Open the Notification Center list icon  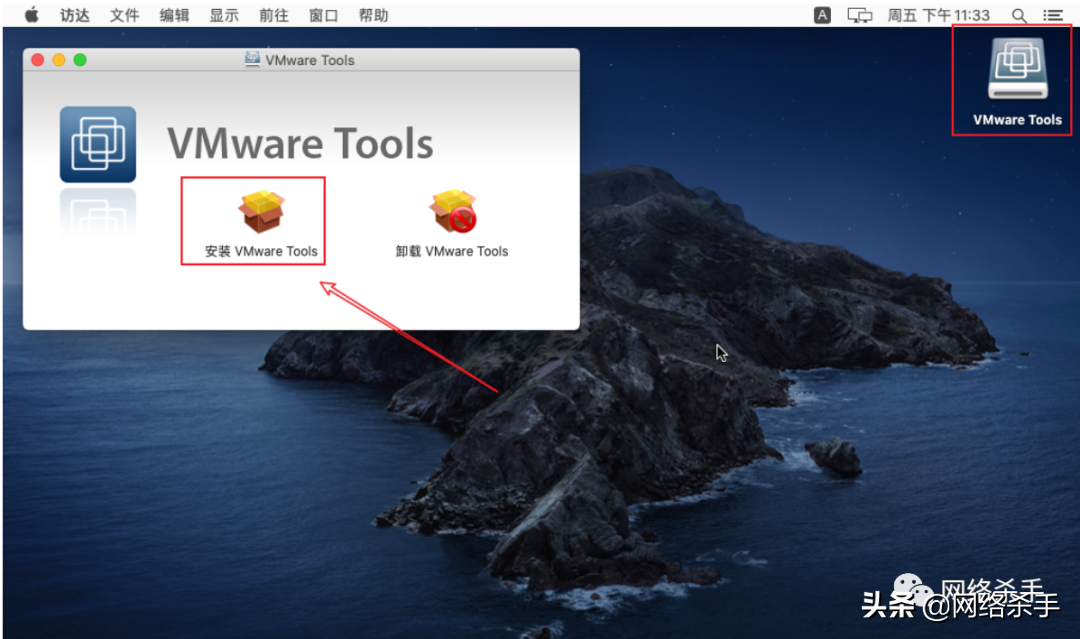tap(1052, 15)
